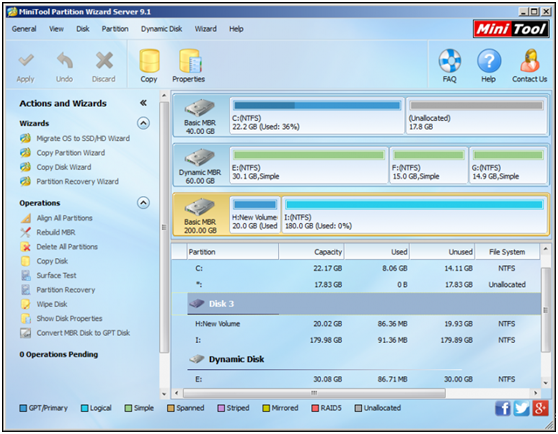Launch Partition Recovery Wizard
Image resolution: width=558 pixels, height=434 pixels.
77,181
